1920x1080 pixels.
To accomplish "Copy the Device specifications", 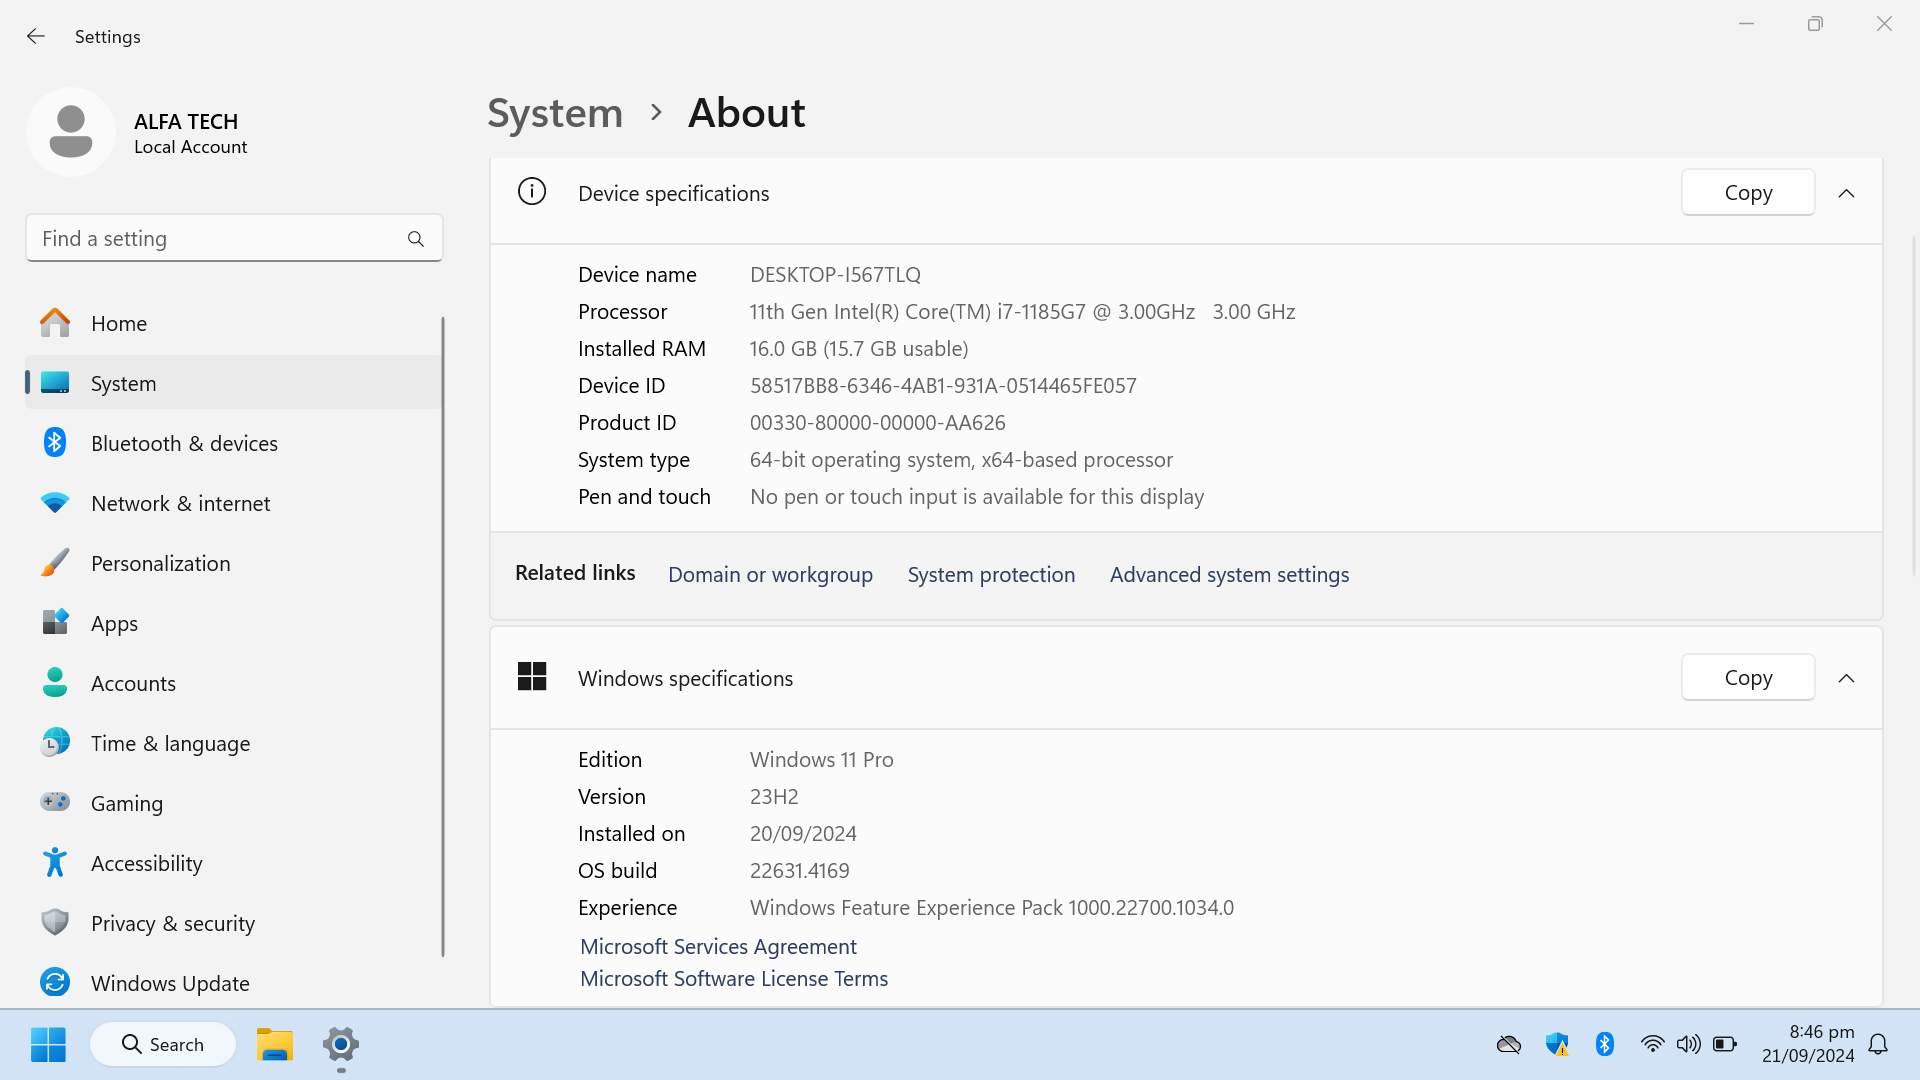I will (x=1748, y=192).
